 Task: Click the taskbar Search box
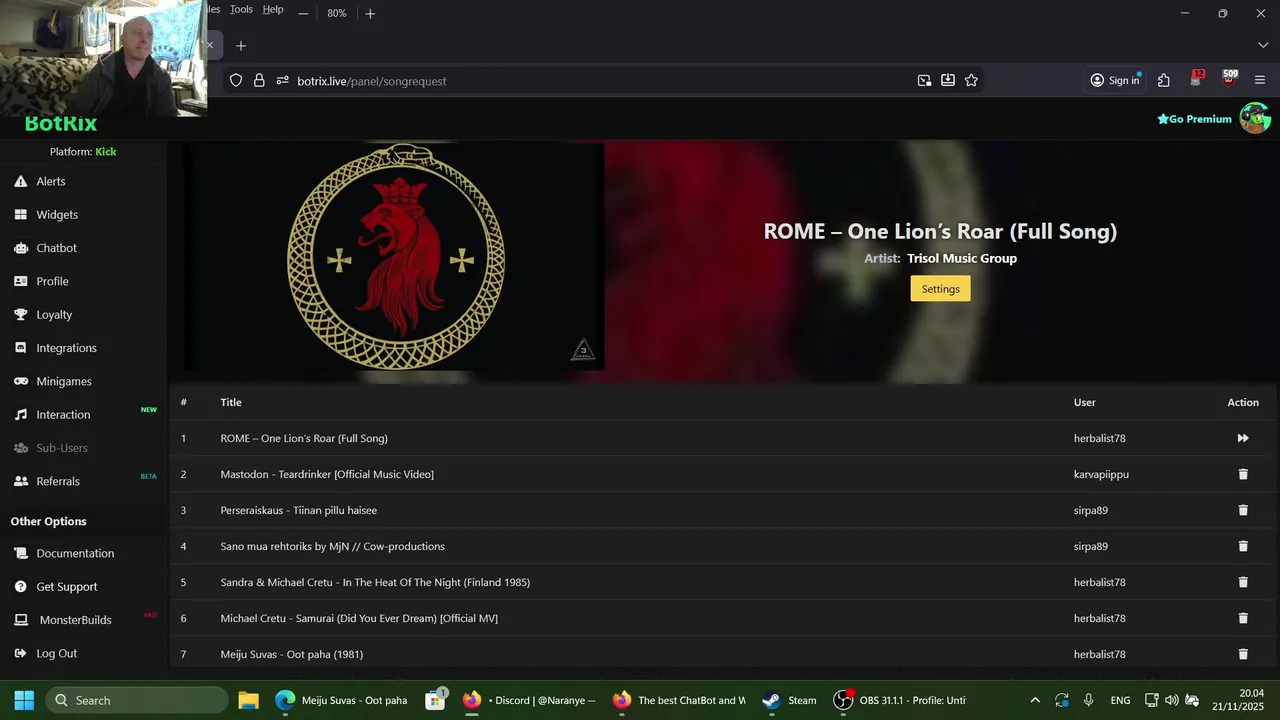136,700
